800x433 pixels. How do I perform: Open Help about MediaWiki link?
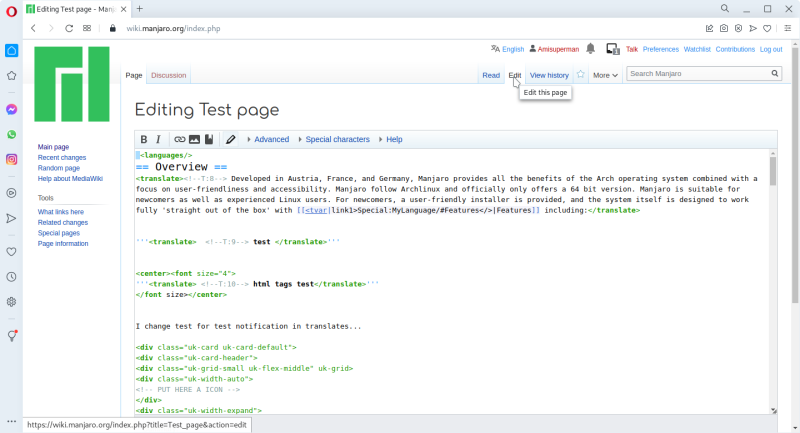tap(70, 179)
